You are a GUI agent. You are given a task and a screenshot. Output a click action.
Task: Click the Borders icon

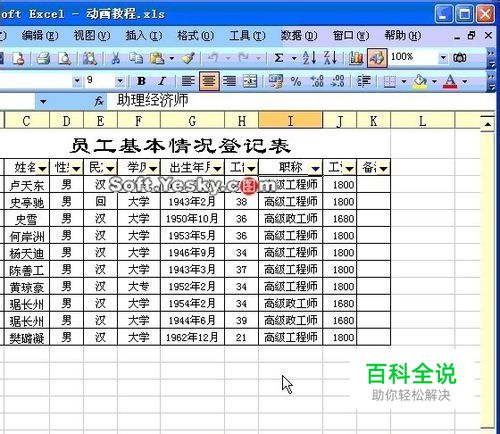[389, 81]
